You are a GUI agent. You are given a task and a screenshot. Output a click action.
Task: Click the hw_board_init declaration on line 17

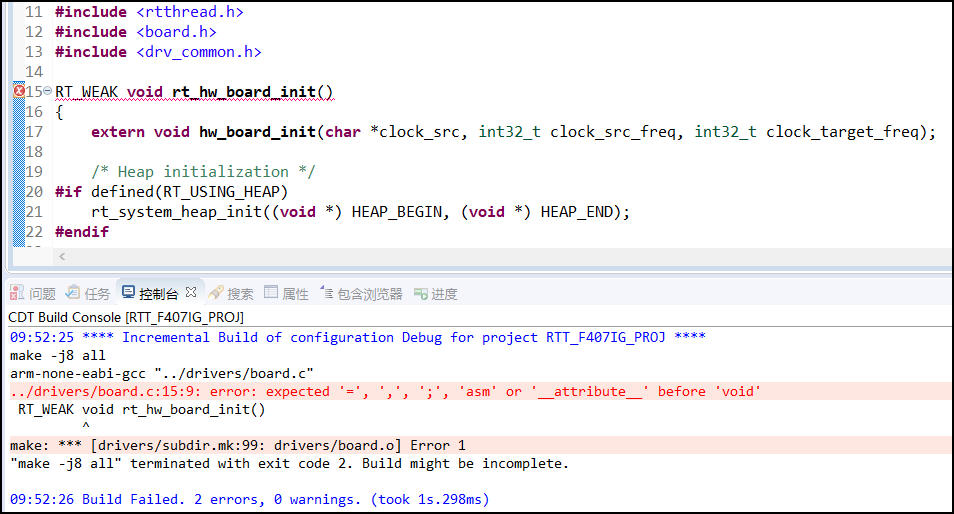[514, 132]
